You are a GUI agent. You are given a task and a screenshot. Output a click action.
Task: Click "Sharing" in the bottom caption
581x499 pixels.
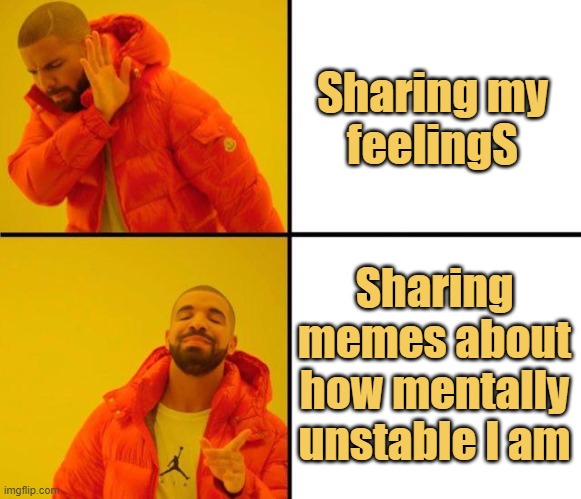point(435,292)
